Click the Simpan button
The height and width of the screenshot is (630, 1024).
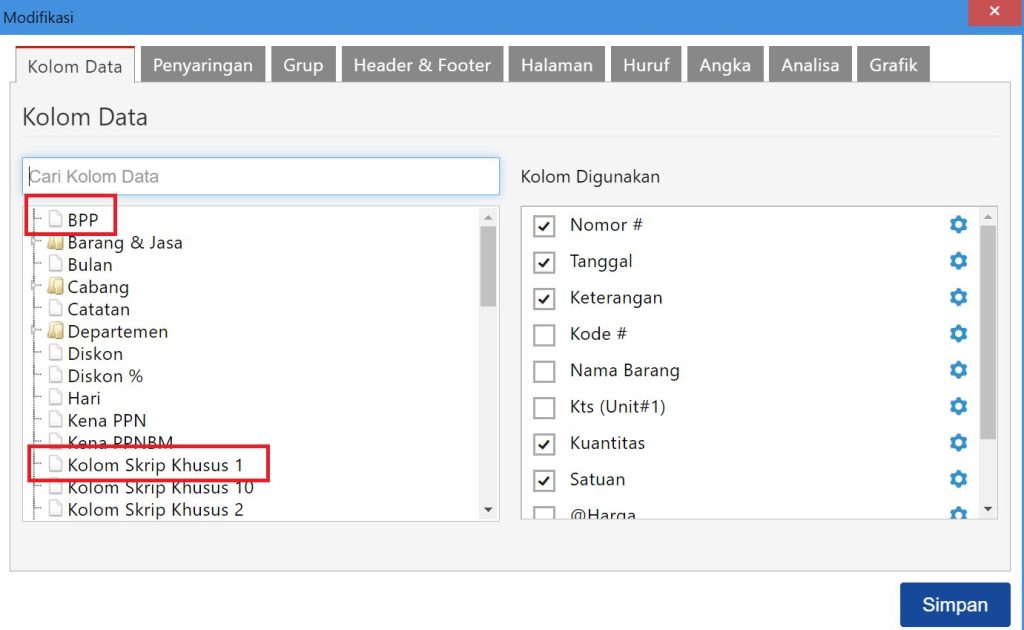[955, 604]
